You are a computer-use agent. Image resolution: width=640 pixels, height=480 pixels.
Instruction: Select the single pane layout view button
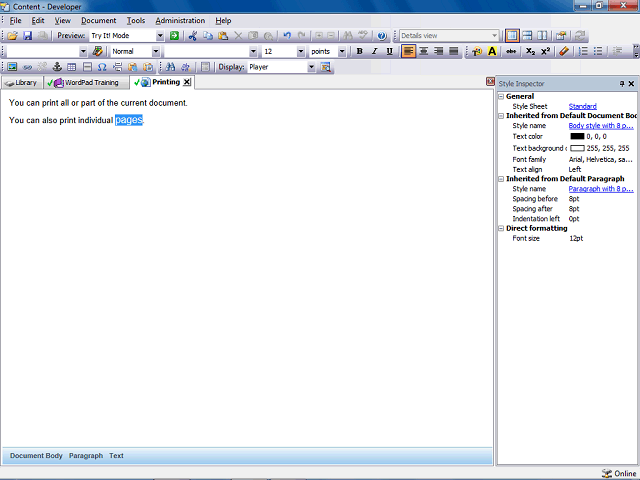(512, 36)
